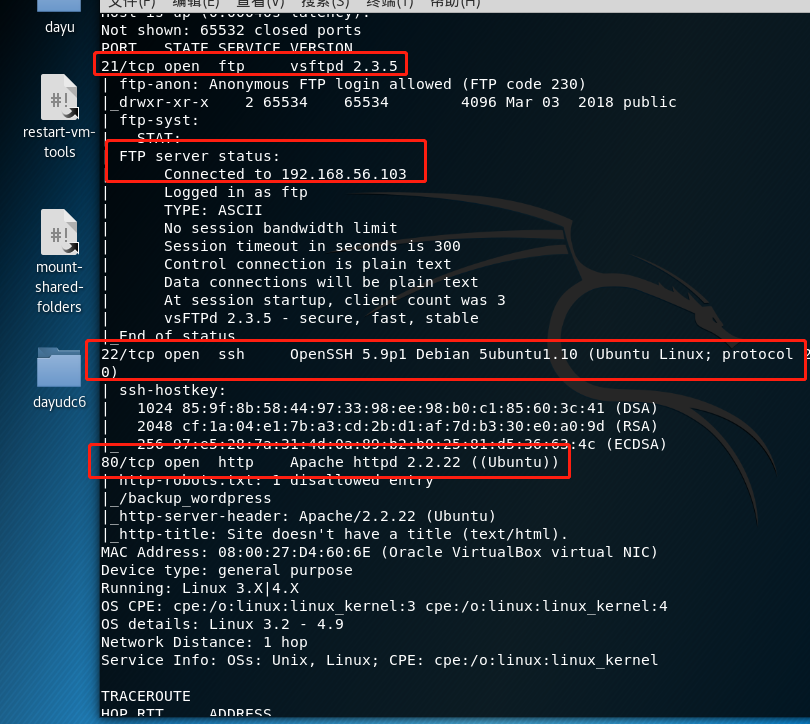Click 'No session bandwidth limit' line
The image size is (810, 724).
click(x=281, y=228)
